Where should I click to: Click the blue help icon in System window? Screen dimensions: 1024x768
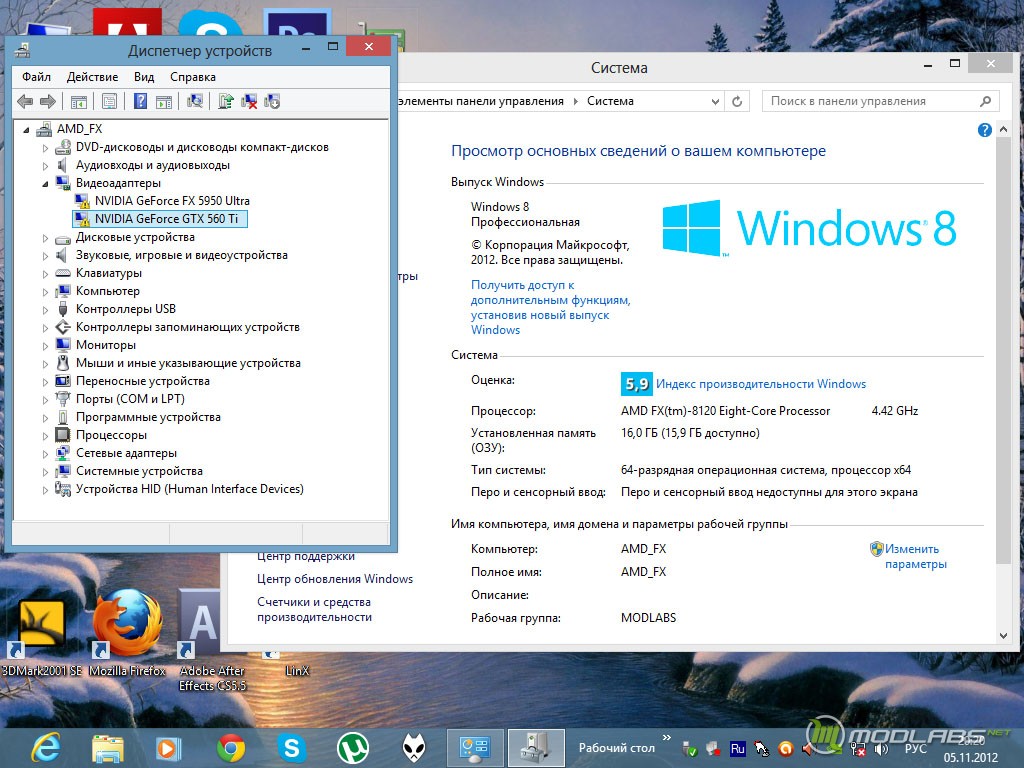(x=984, y=130)
